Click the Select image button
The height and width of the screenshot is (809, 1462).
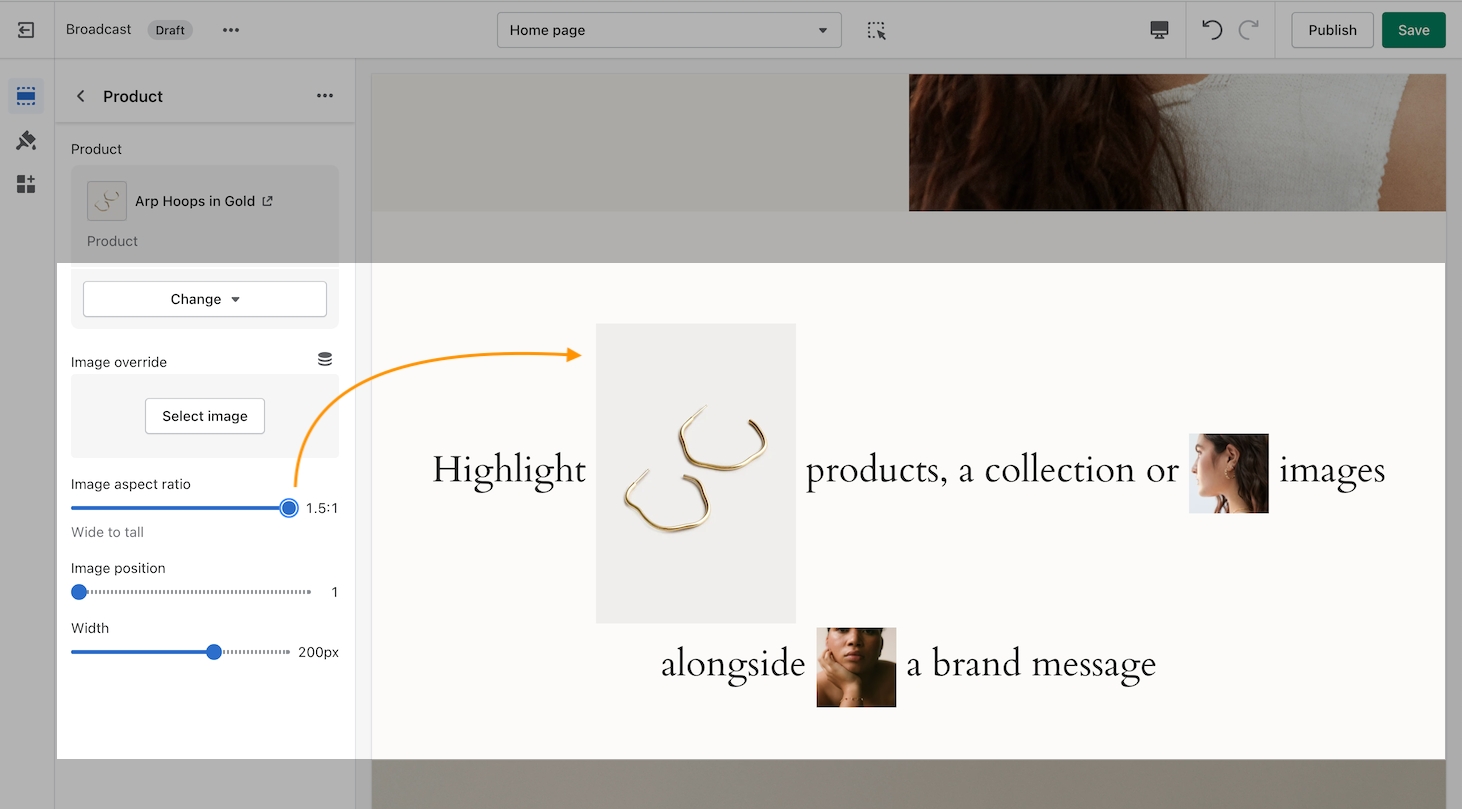click(x=205, y=416)
